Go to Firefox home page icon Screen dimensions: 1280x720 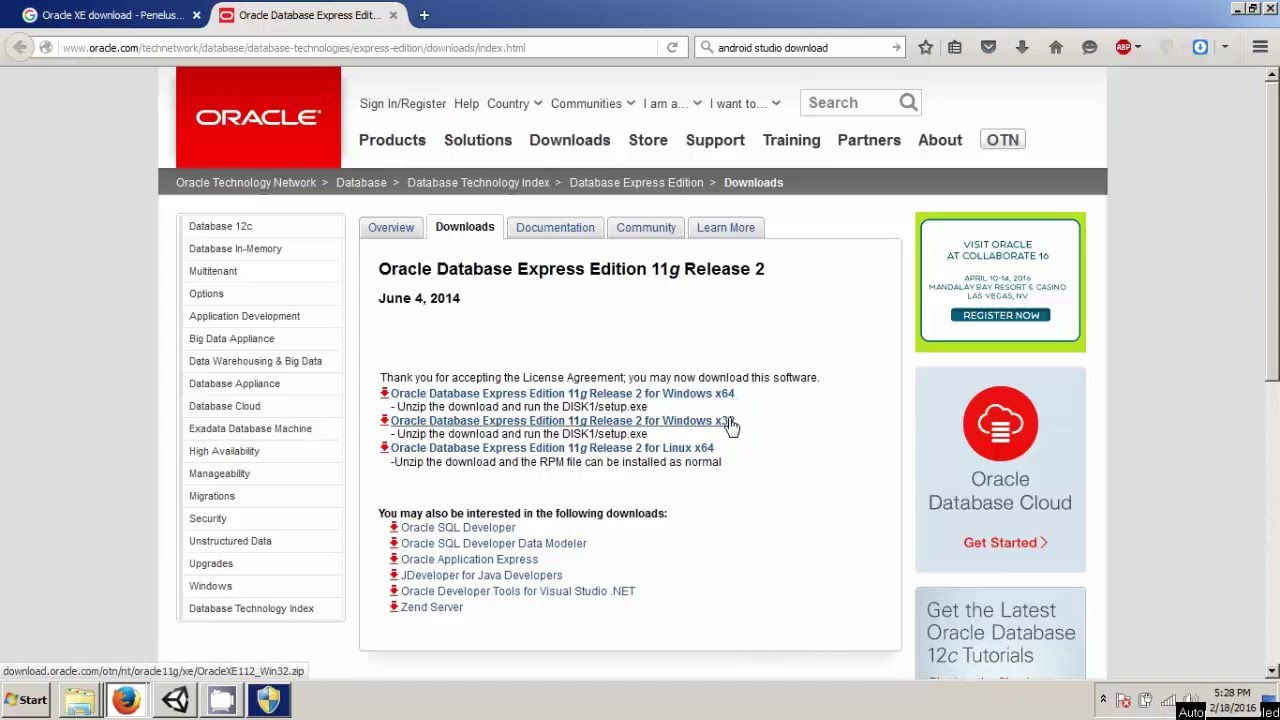[1056, 47]
